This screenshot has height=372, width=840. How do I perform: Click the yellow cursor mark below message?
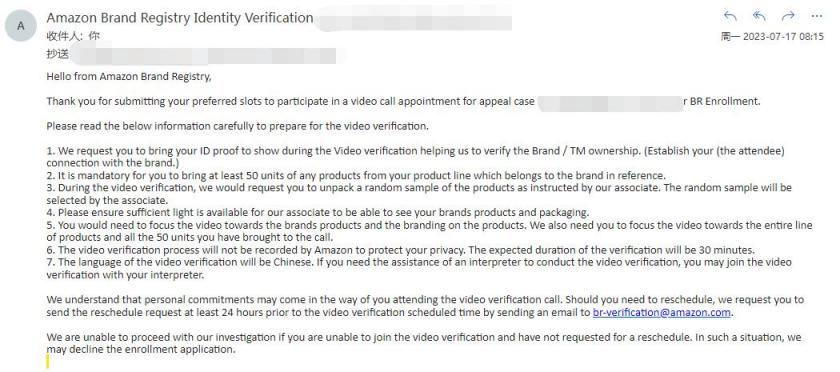tap(47, 363)
